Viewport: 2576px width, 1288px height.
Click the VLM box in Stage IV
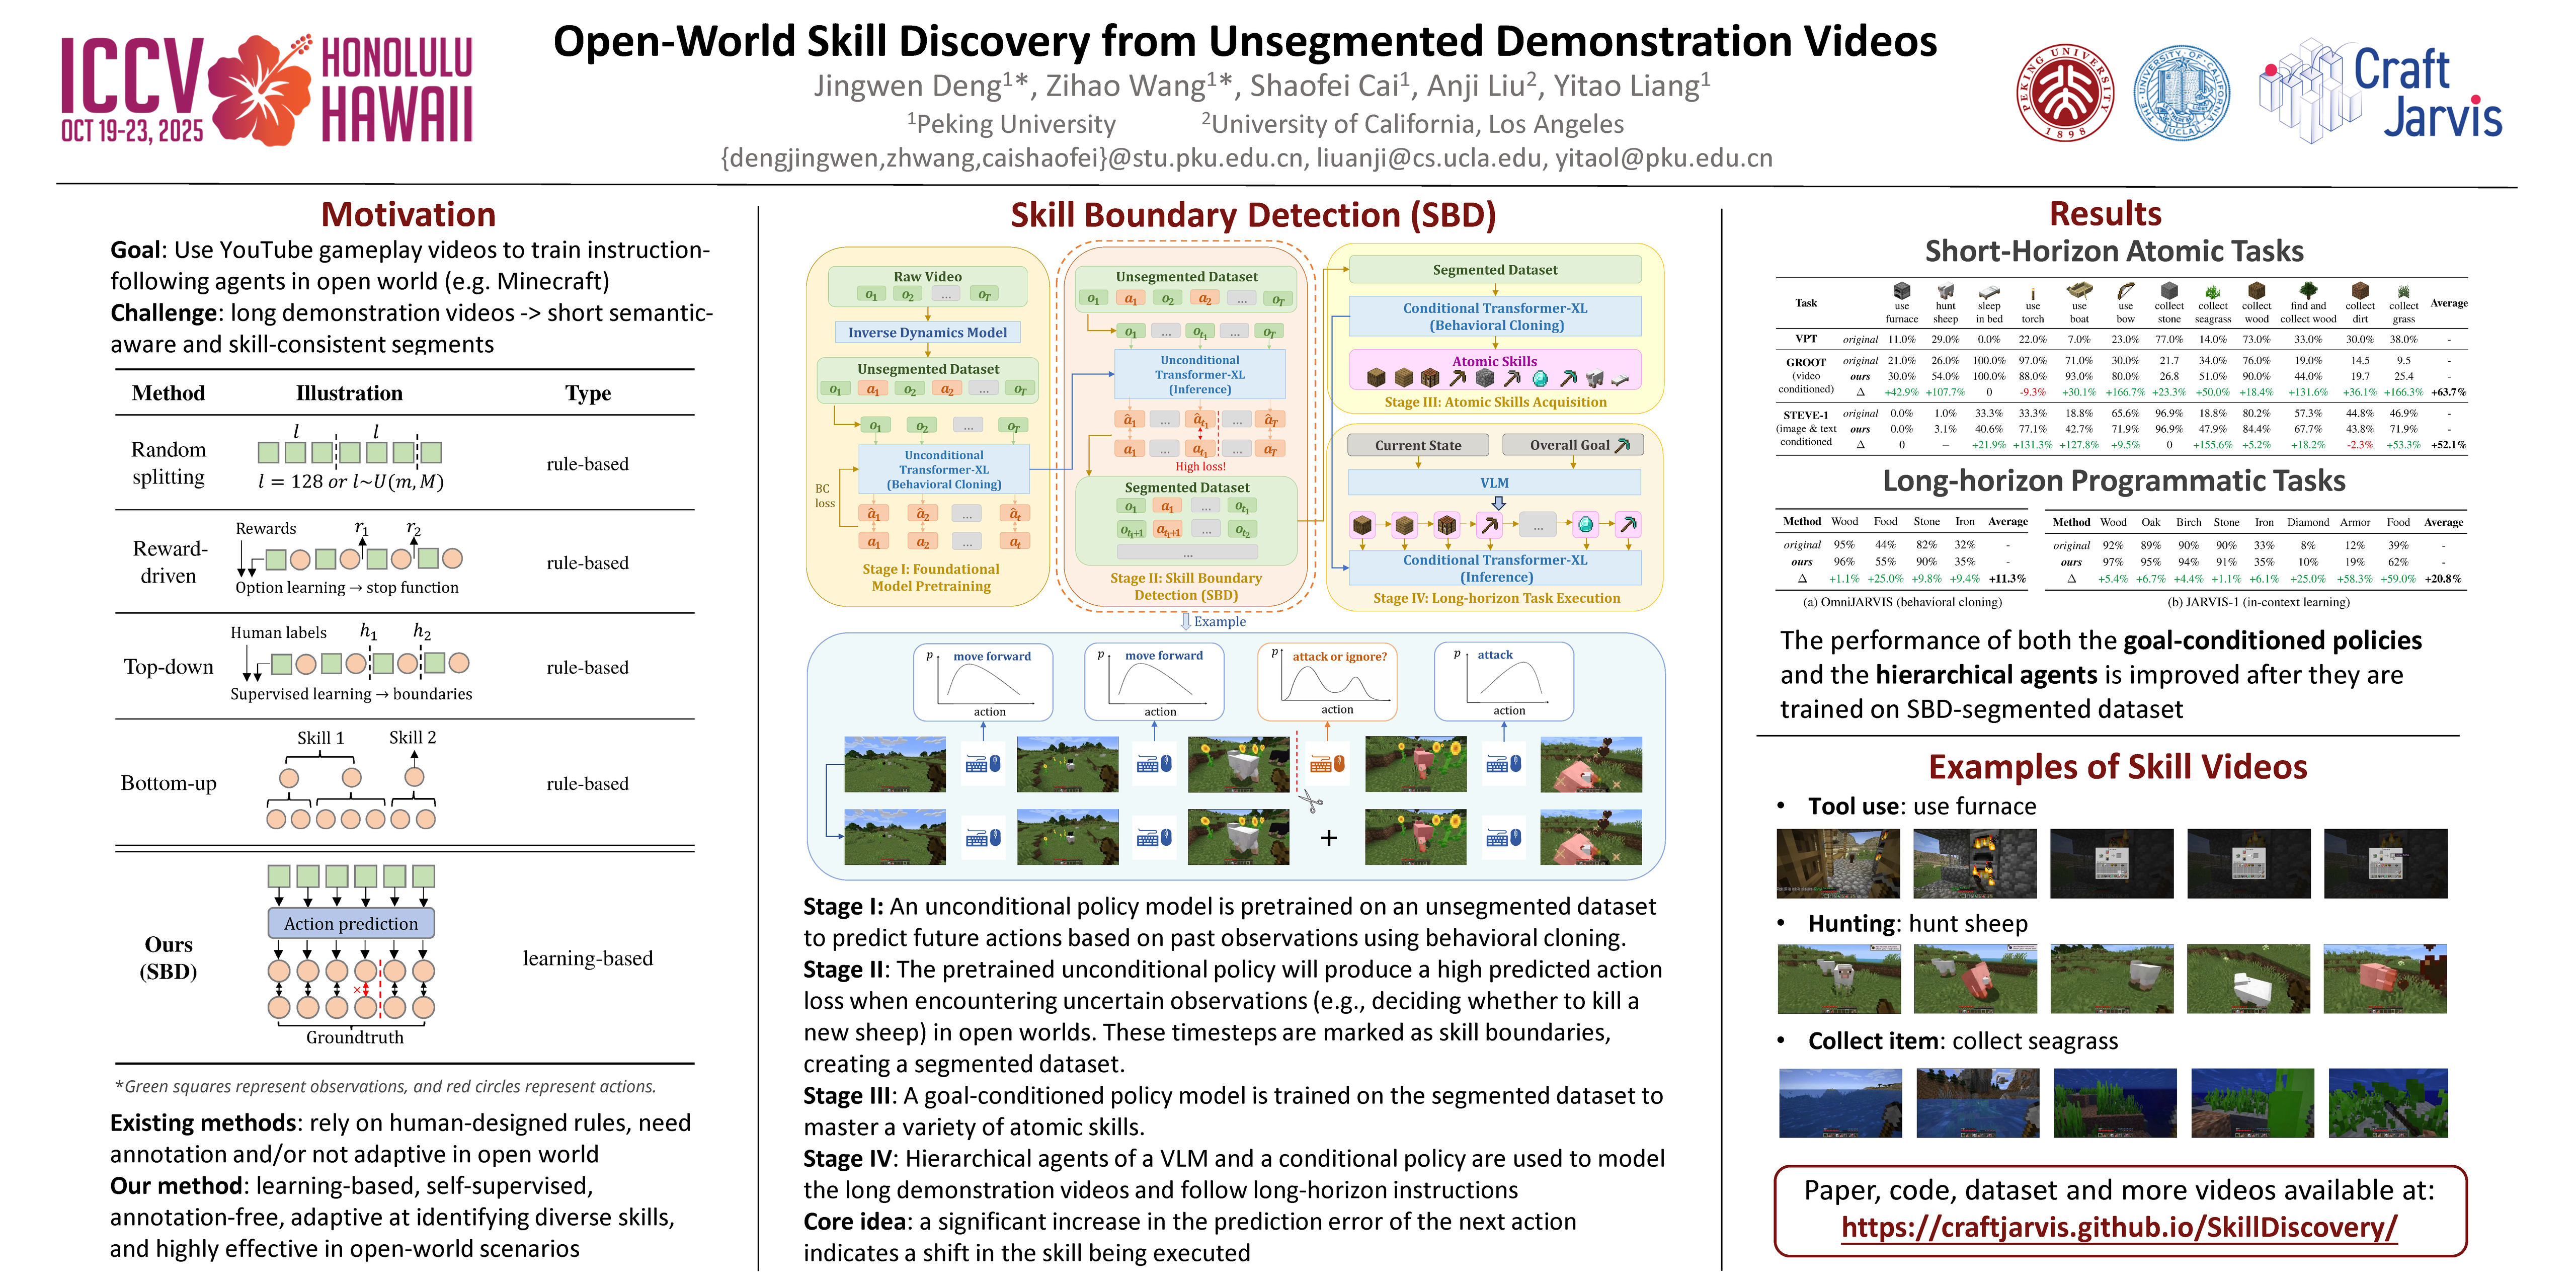(x=1494, y=482)
